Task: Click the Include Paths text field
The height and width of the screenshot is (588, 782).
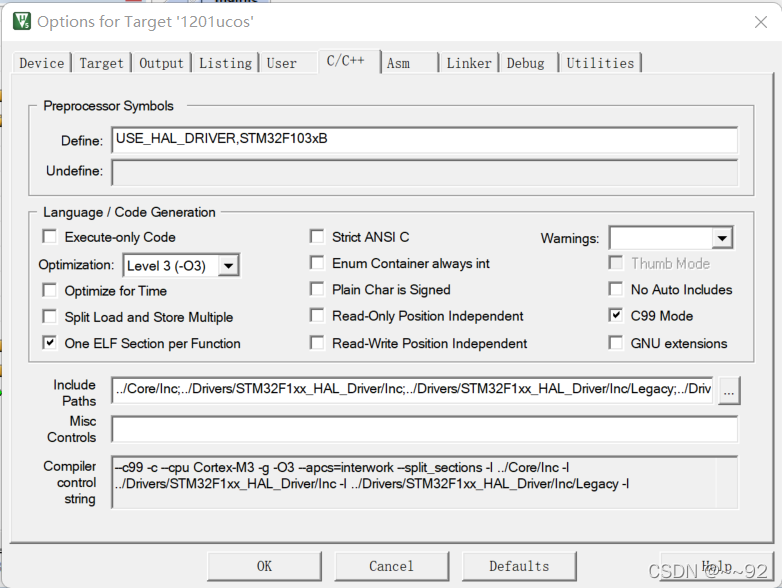Action: tap(412, 390)
